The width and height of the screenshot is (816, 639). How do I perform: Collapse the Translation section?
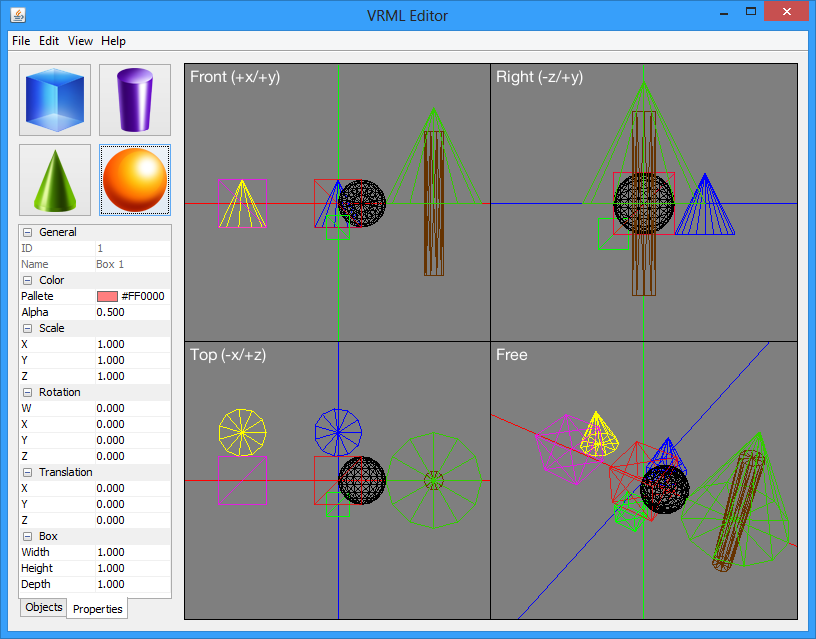[27, 473]
